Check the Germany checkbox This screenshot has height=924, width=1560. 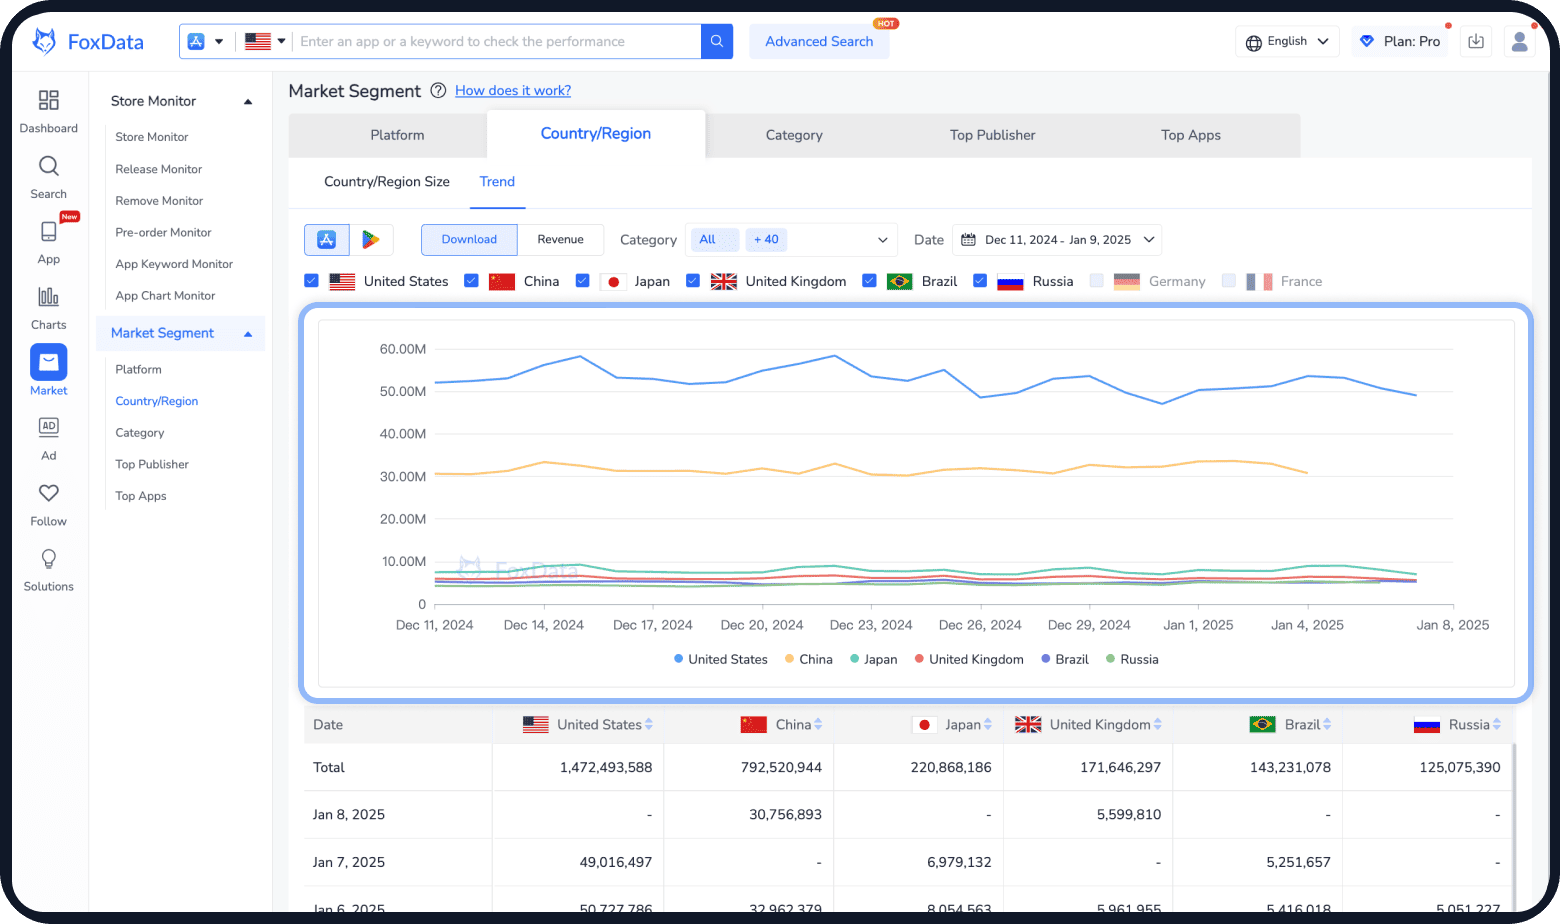coord(1096,281)
